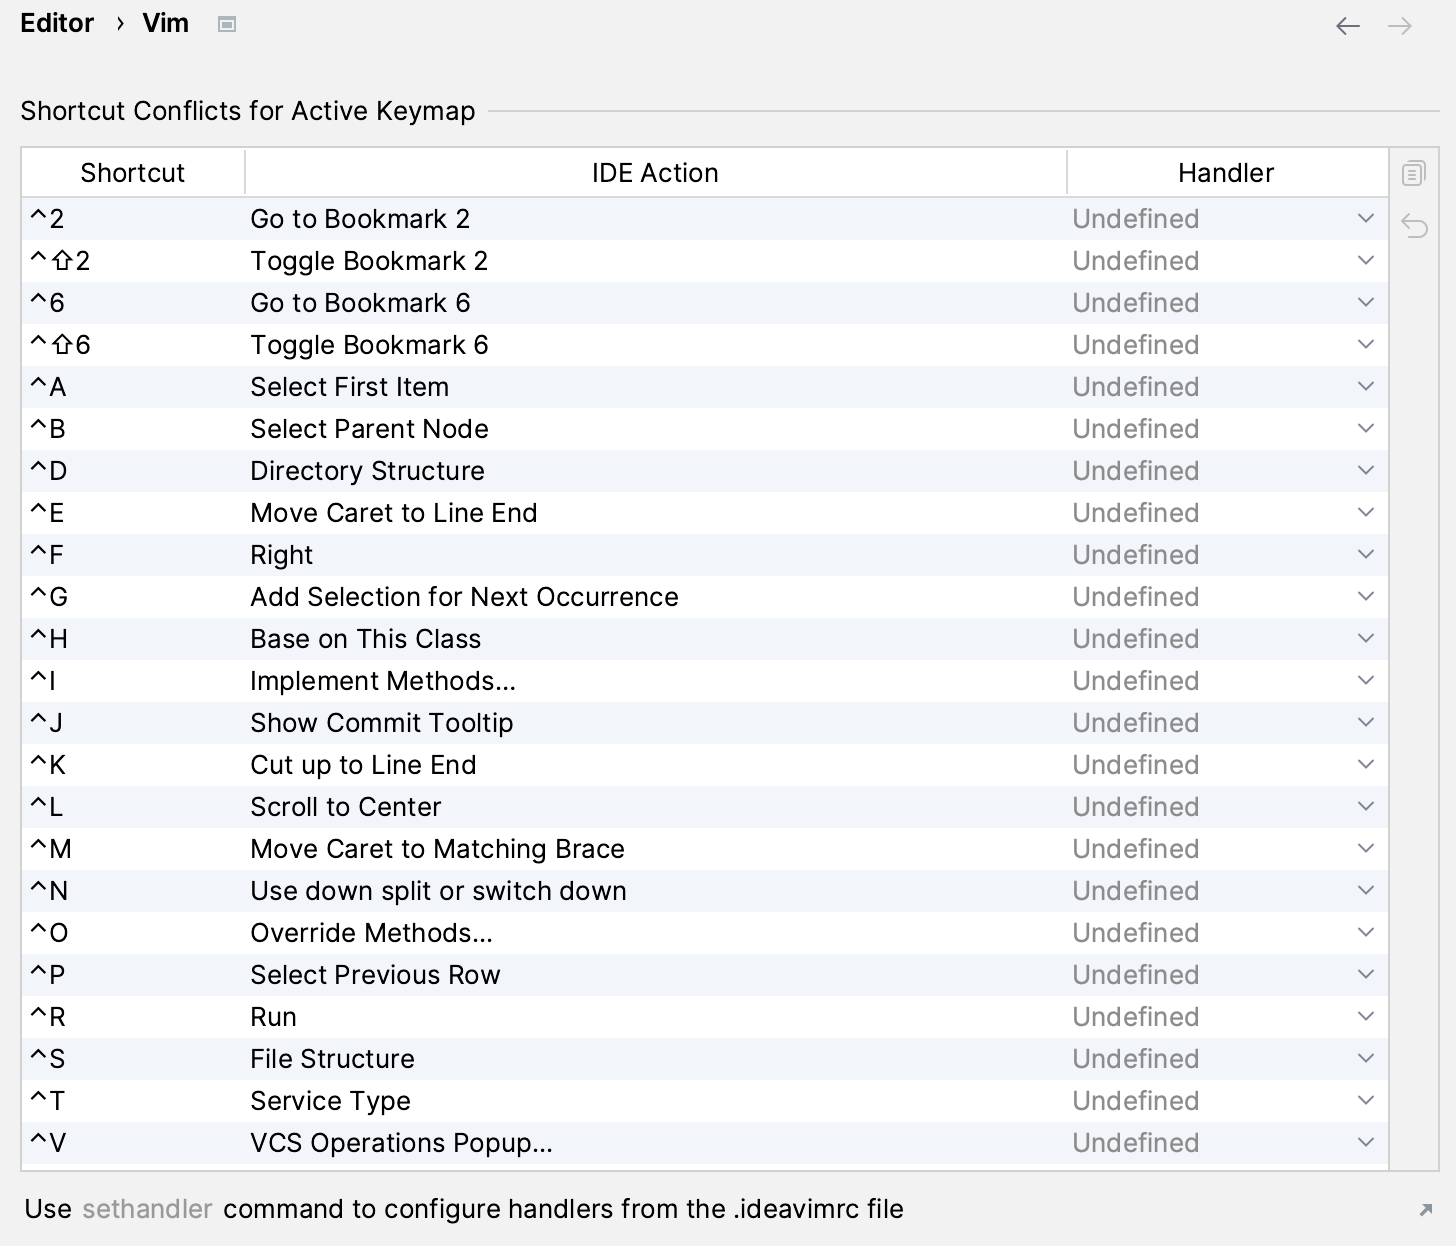Expand Handler dropdown for VCS Operations Popup
Image resolution: width=1456 pixels, height=1246 pixels.
1365,1143
